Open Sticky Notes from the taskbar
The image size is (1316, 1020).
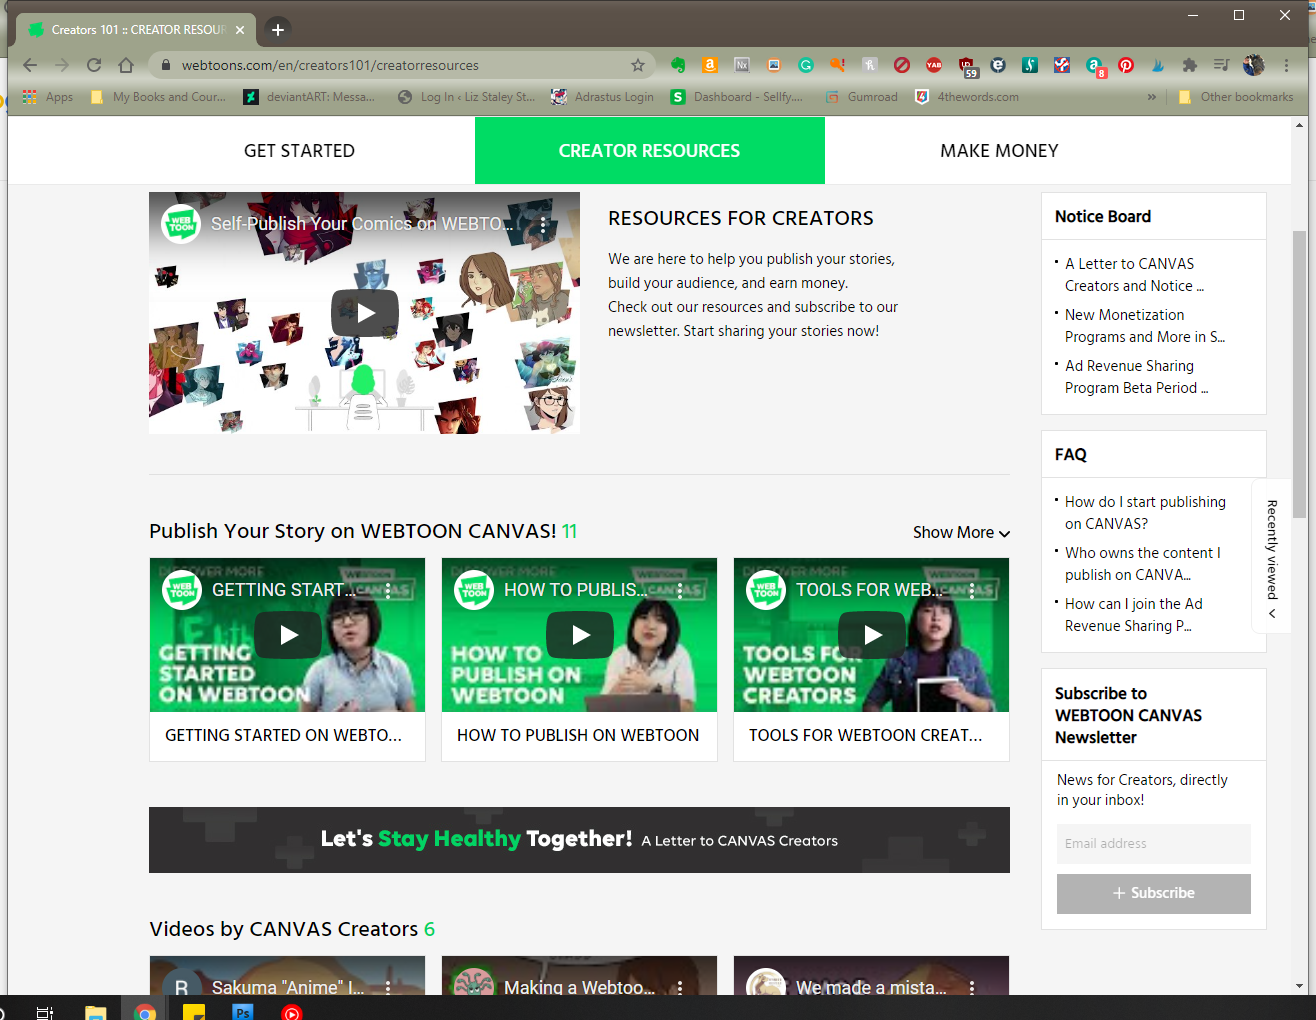pyautogui.click(x=194, y=1011)
